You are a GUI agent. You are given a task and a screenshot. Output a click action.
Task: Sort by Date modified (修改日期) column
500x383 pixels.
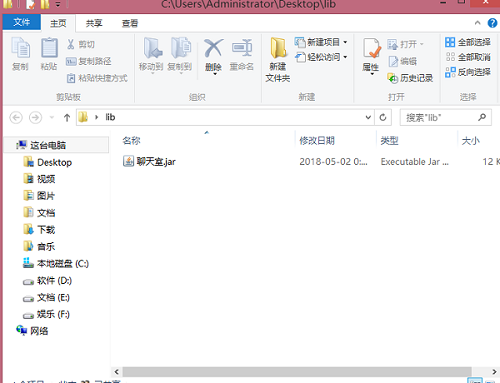[317, 141]
